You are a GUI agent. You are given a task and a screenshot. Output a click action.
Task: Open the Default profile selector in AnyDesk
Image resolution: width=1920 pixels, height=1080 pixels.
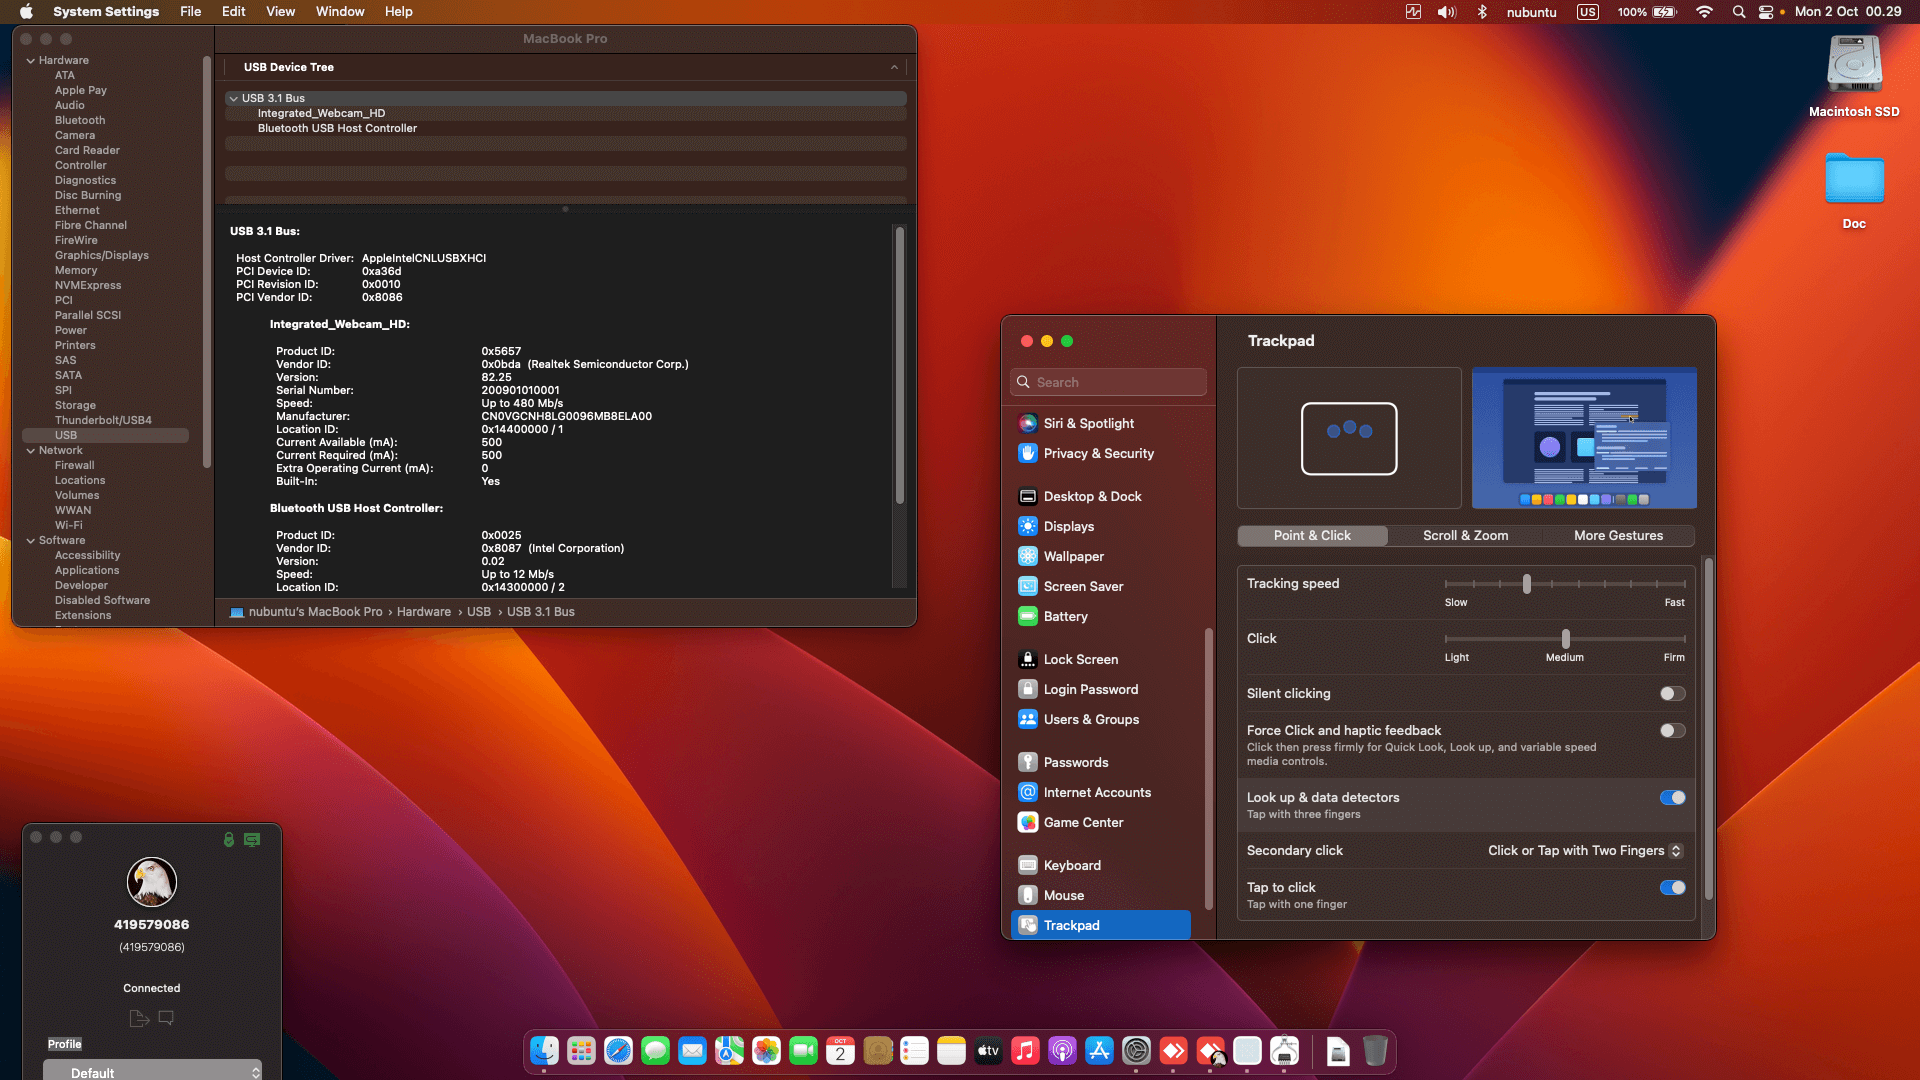(x=152, y=1071)
